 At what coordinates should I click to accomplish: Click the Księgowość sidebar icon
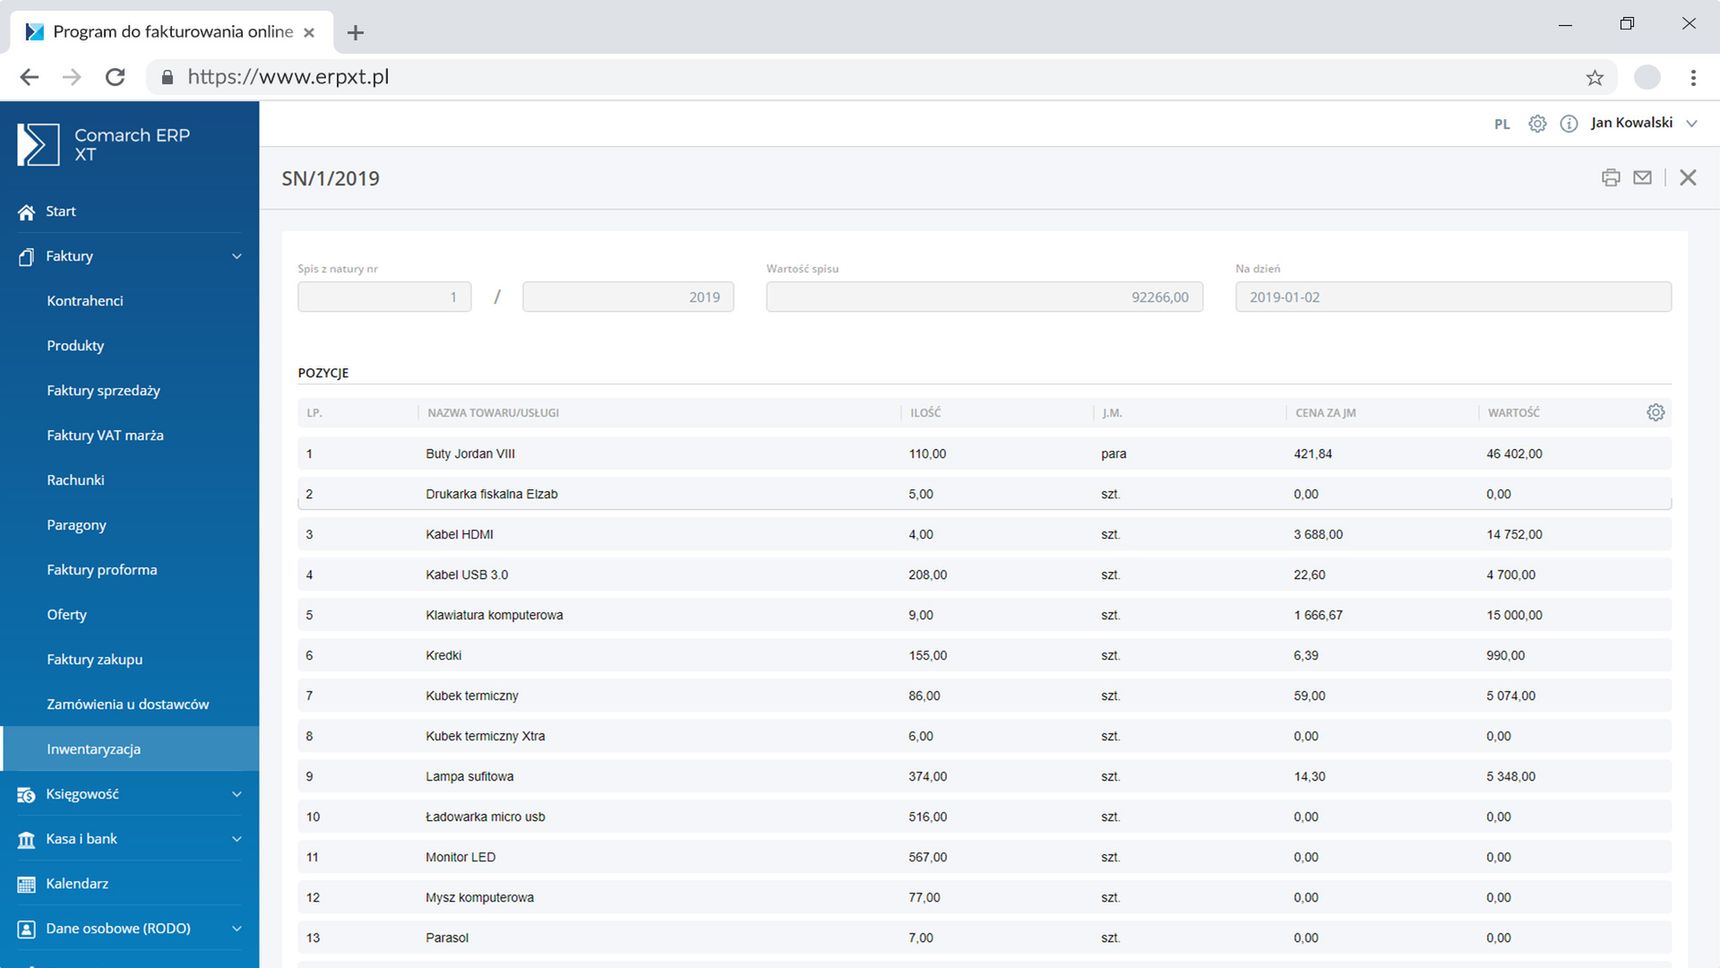(26, 794)
